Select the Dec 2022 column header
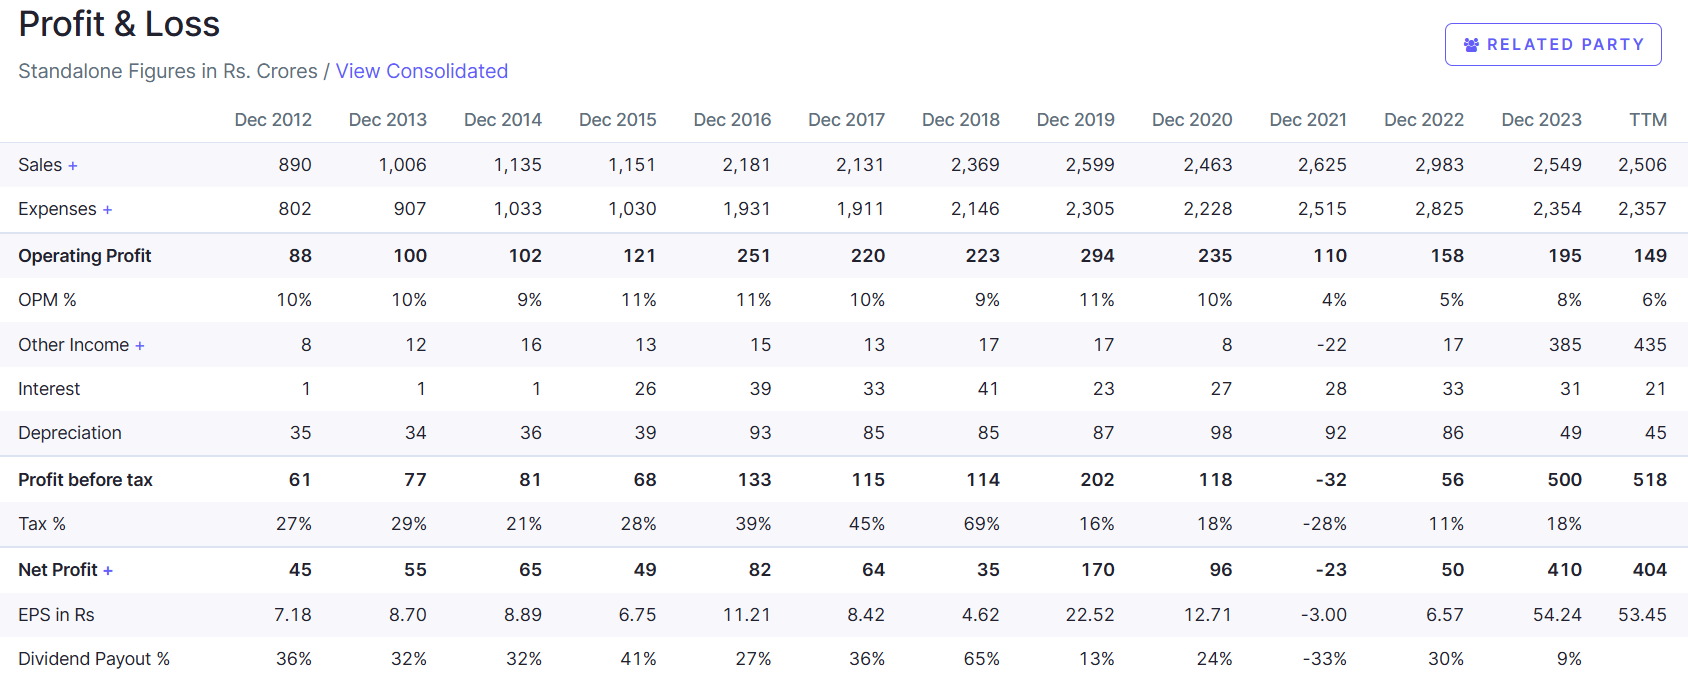 tap(1424, 120)
